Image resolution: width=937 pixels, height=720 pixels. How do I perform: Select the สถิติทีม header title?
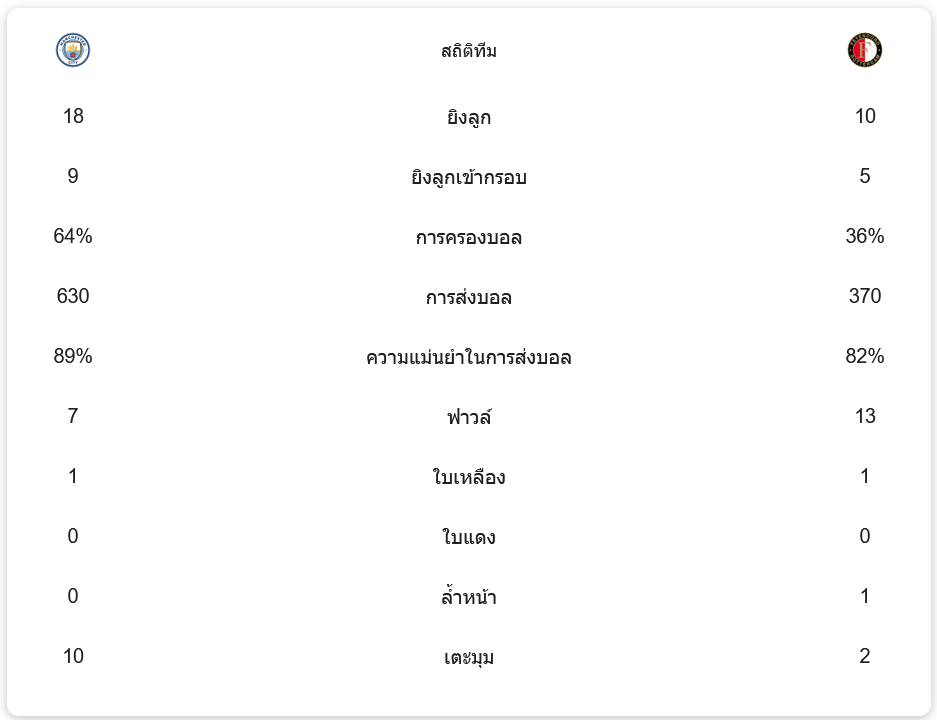tap(469, 51)
